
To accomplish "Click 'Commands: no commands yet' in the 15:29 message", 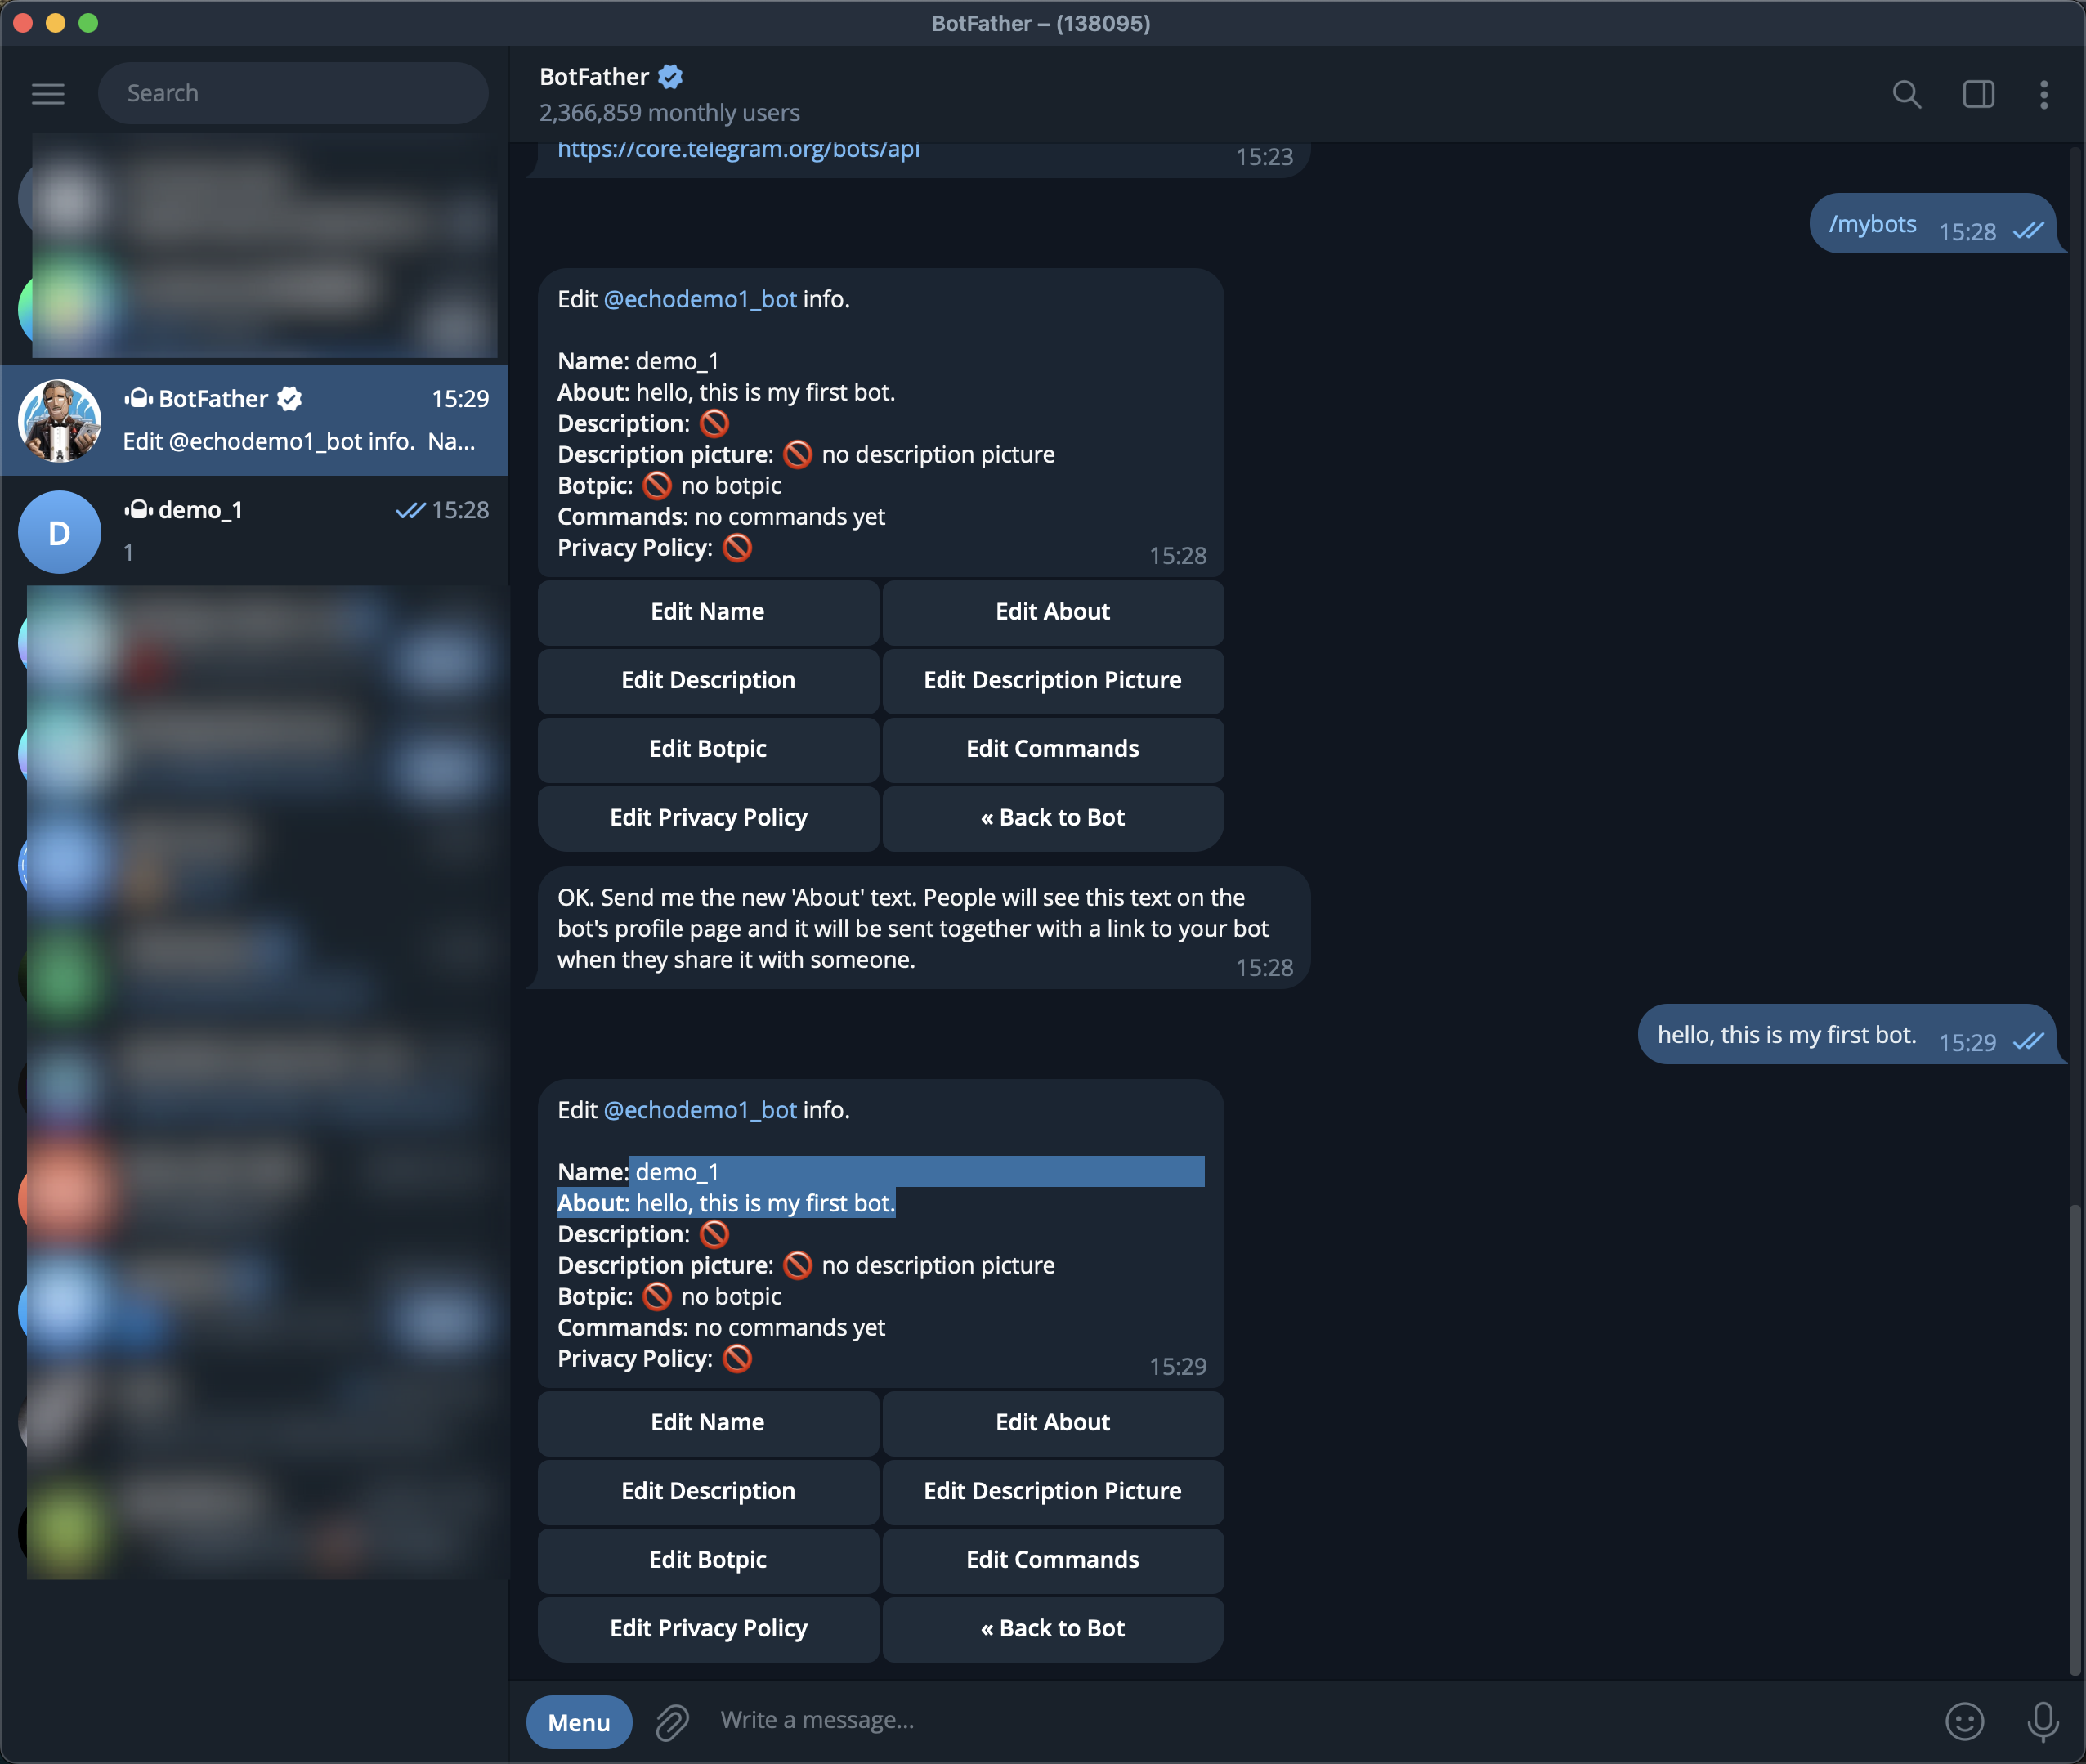I will click(721, 1327).
